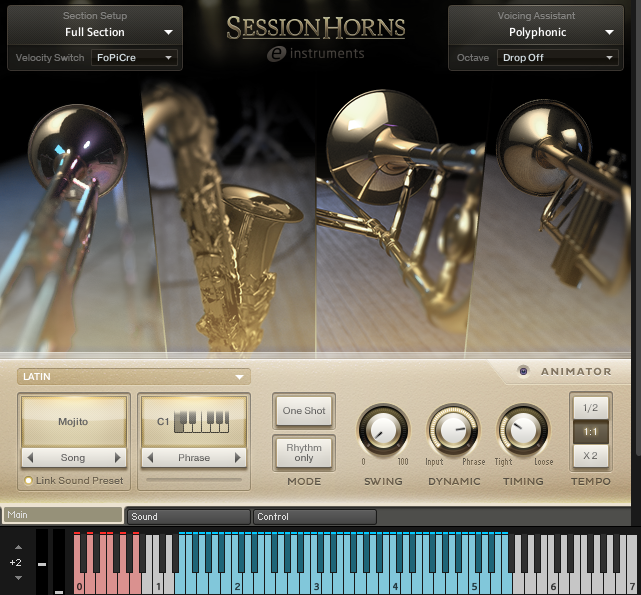Click the Dynamic knob

point(453,430)
